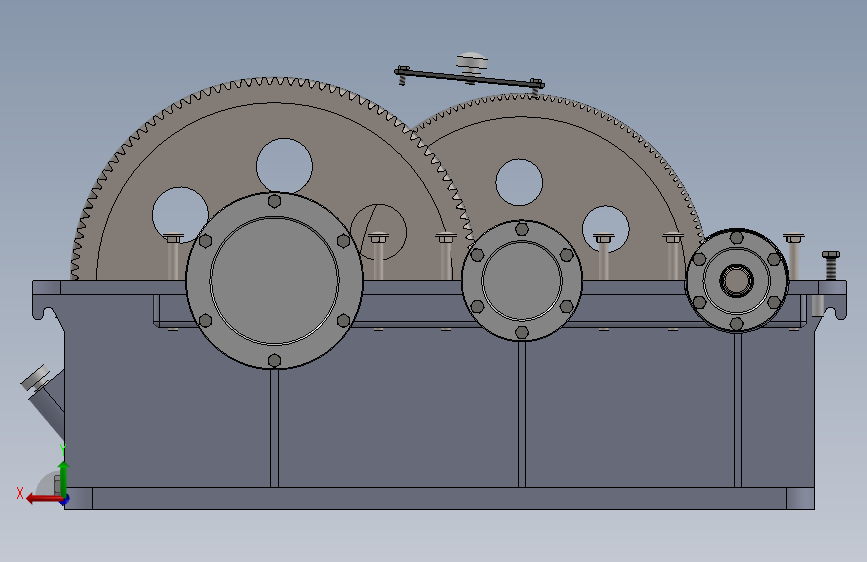This screenshot has width=867, height=562.
Task: Select the upper lightening hole in the right gear
Action: tap(519, 183)
